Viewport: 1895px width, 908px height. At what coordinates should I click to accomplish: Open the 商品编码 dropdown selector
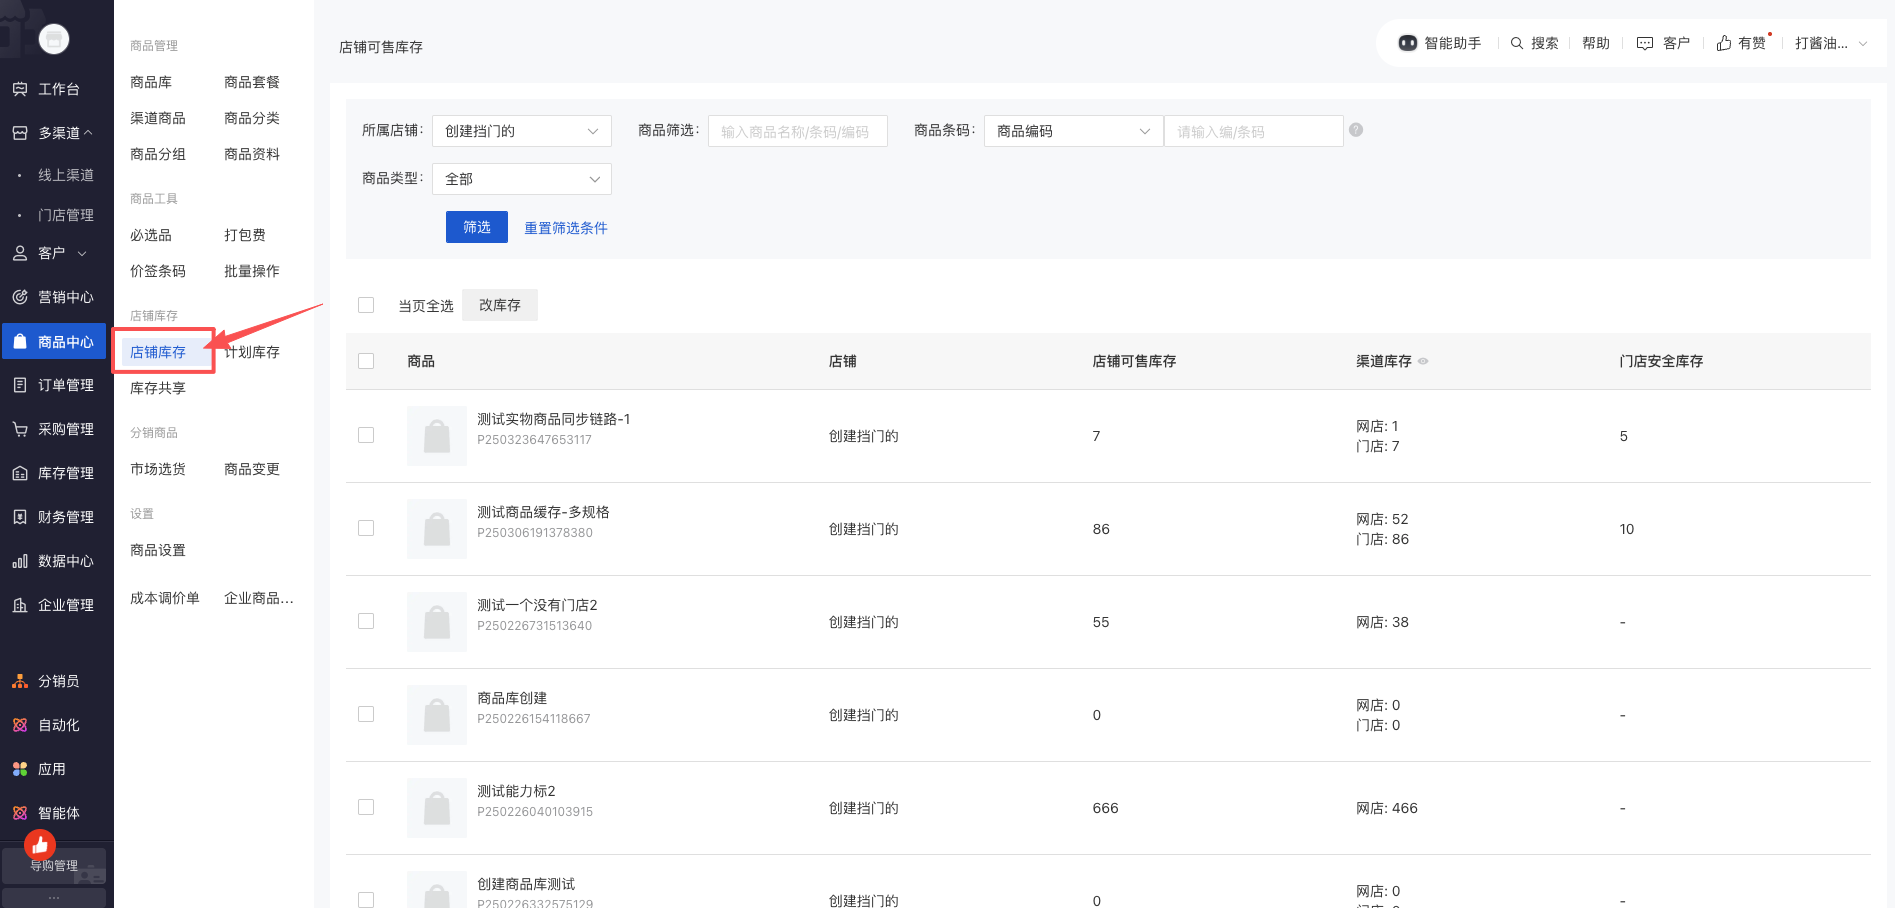tap(1073, 131)
